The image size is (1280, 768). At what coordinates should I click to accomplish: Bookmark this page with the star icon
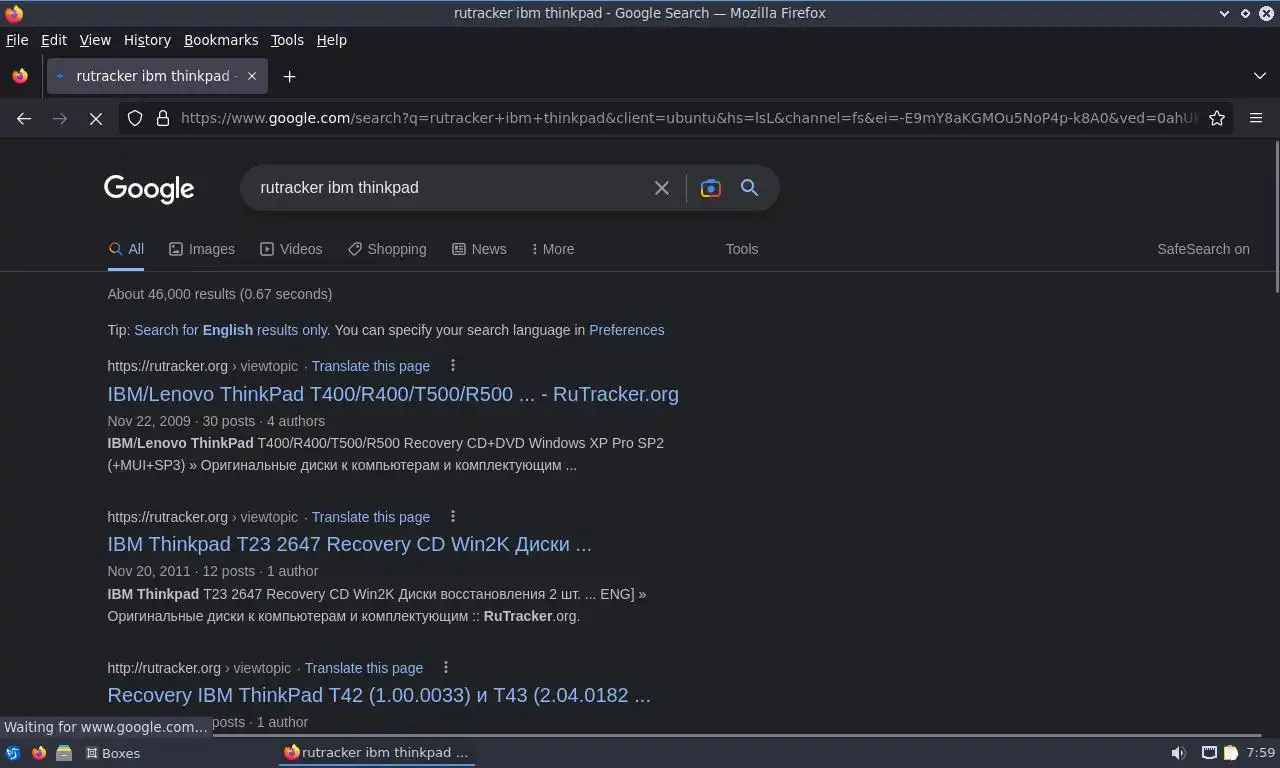(1217, 118)
